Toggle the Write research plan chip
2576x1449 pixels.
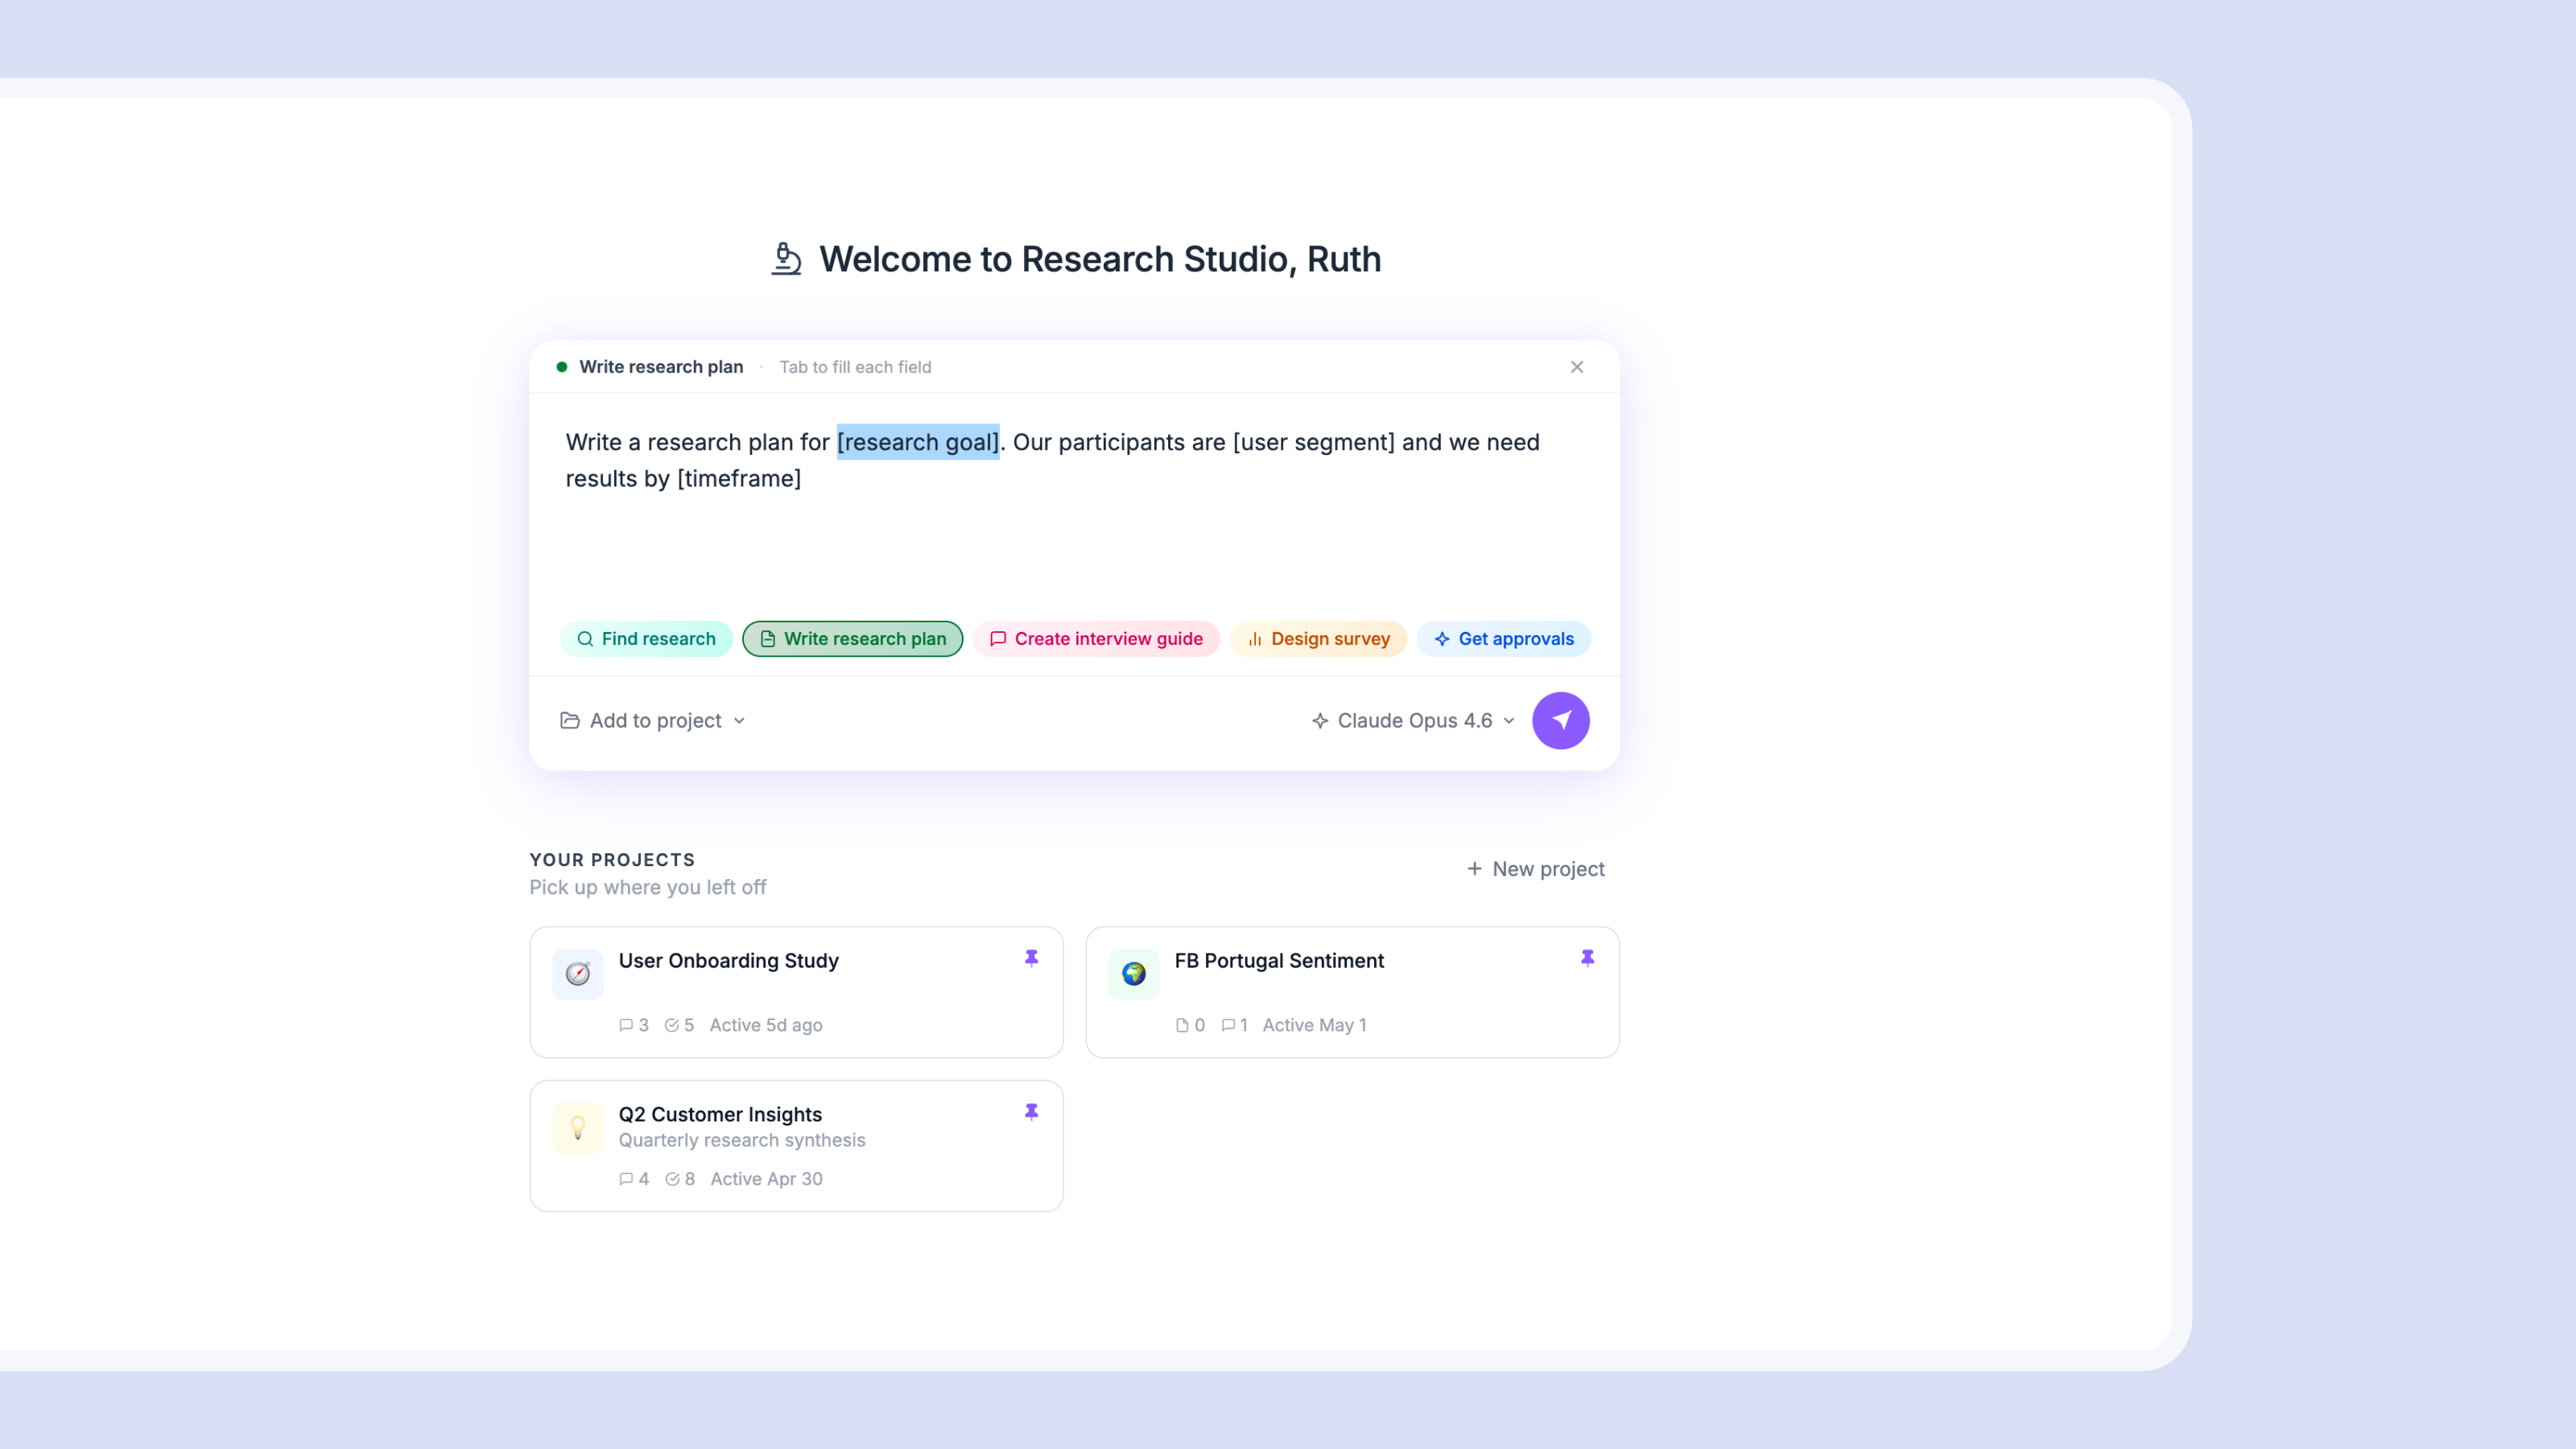[x=852, y=639]
